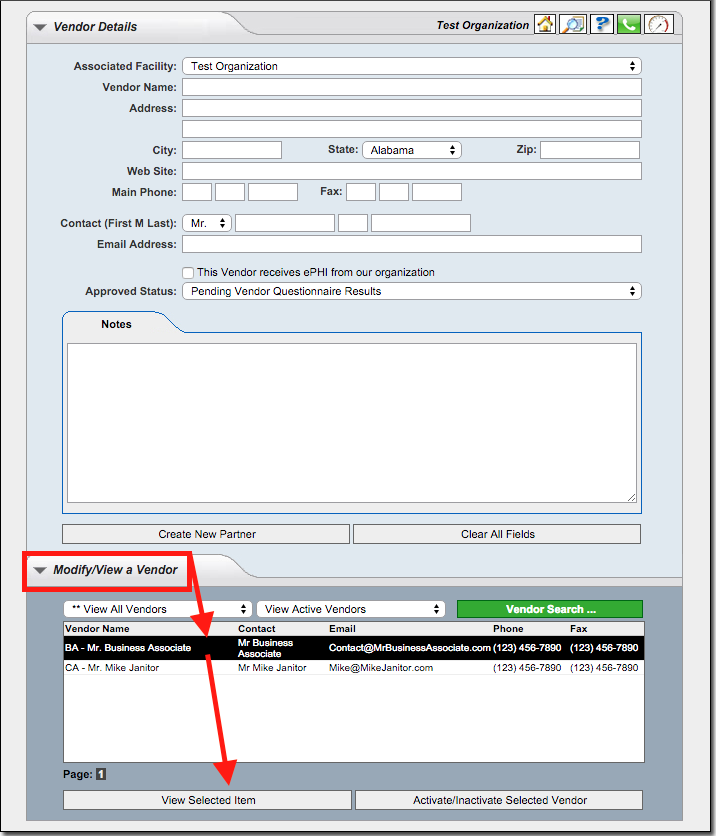
Task: Click the Vendor Name column header
Action: 97,629
